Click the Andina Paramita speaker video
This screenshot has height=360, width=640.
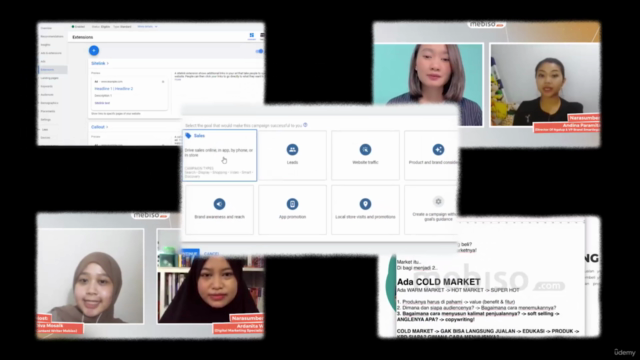[x=545, y=85]
